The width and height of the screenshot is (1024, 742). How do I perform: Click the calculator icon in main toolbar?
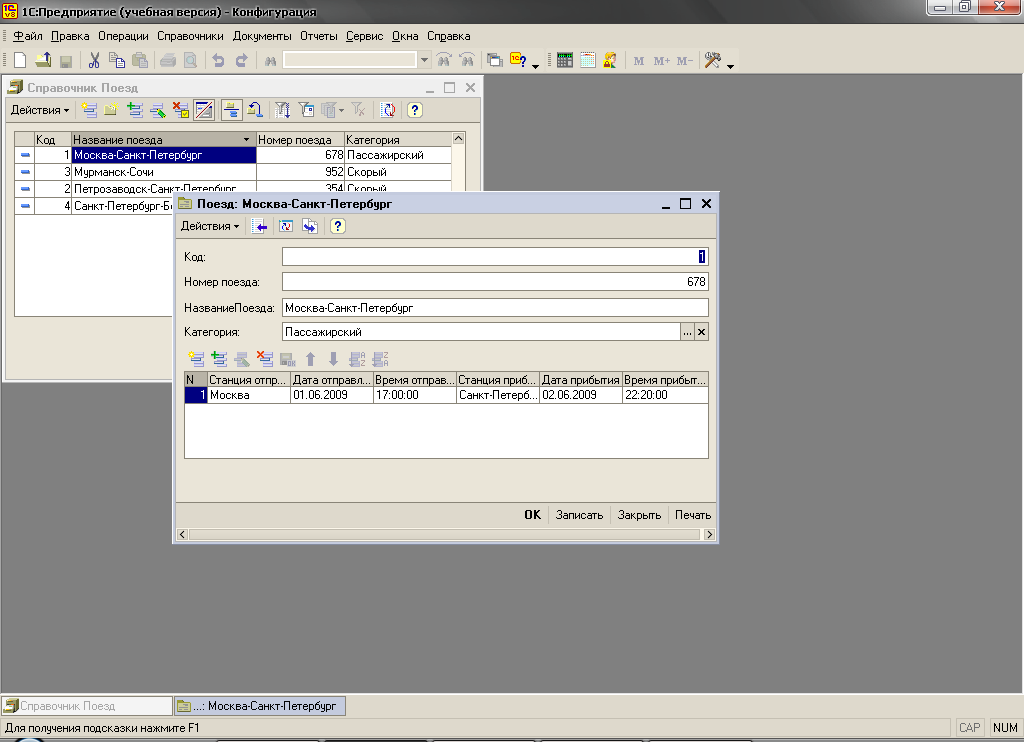click(564, 61)
